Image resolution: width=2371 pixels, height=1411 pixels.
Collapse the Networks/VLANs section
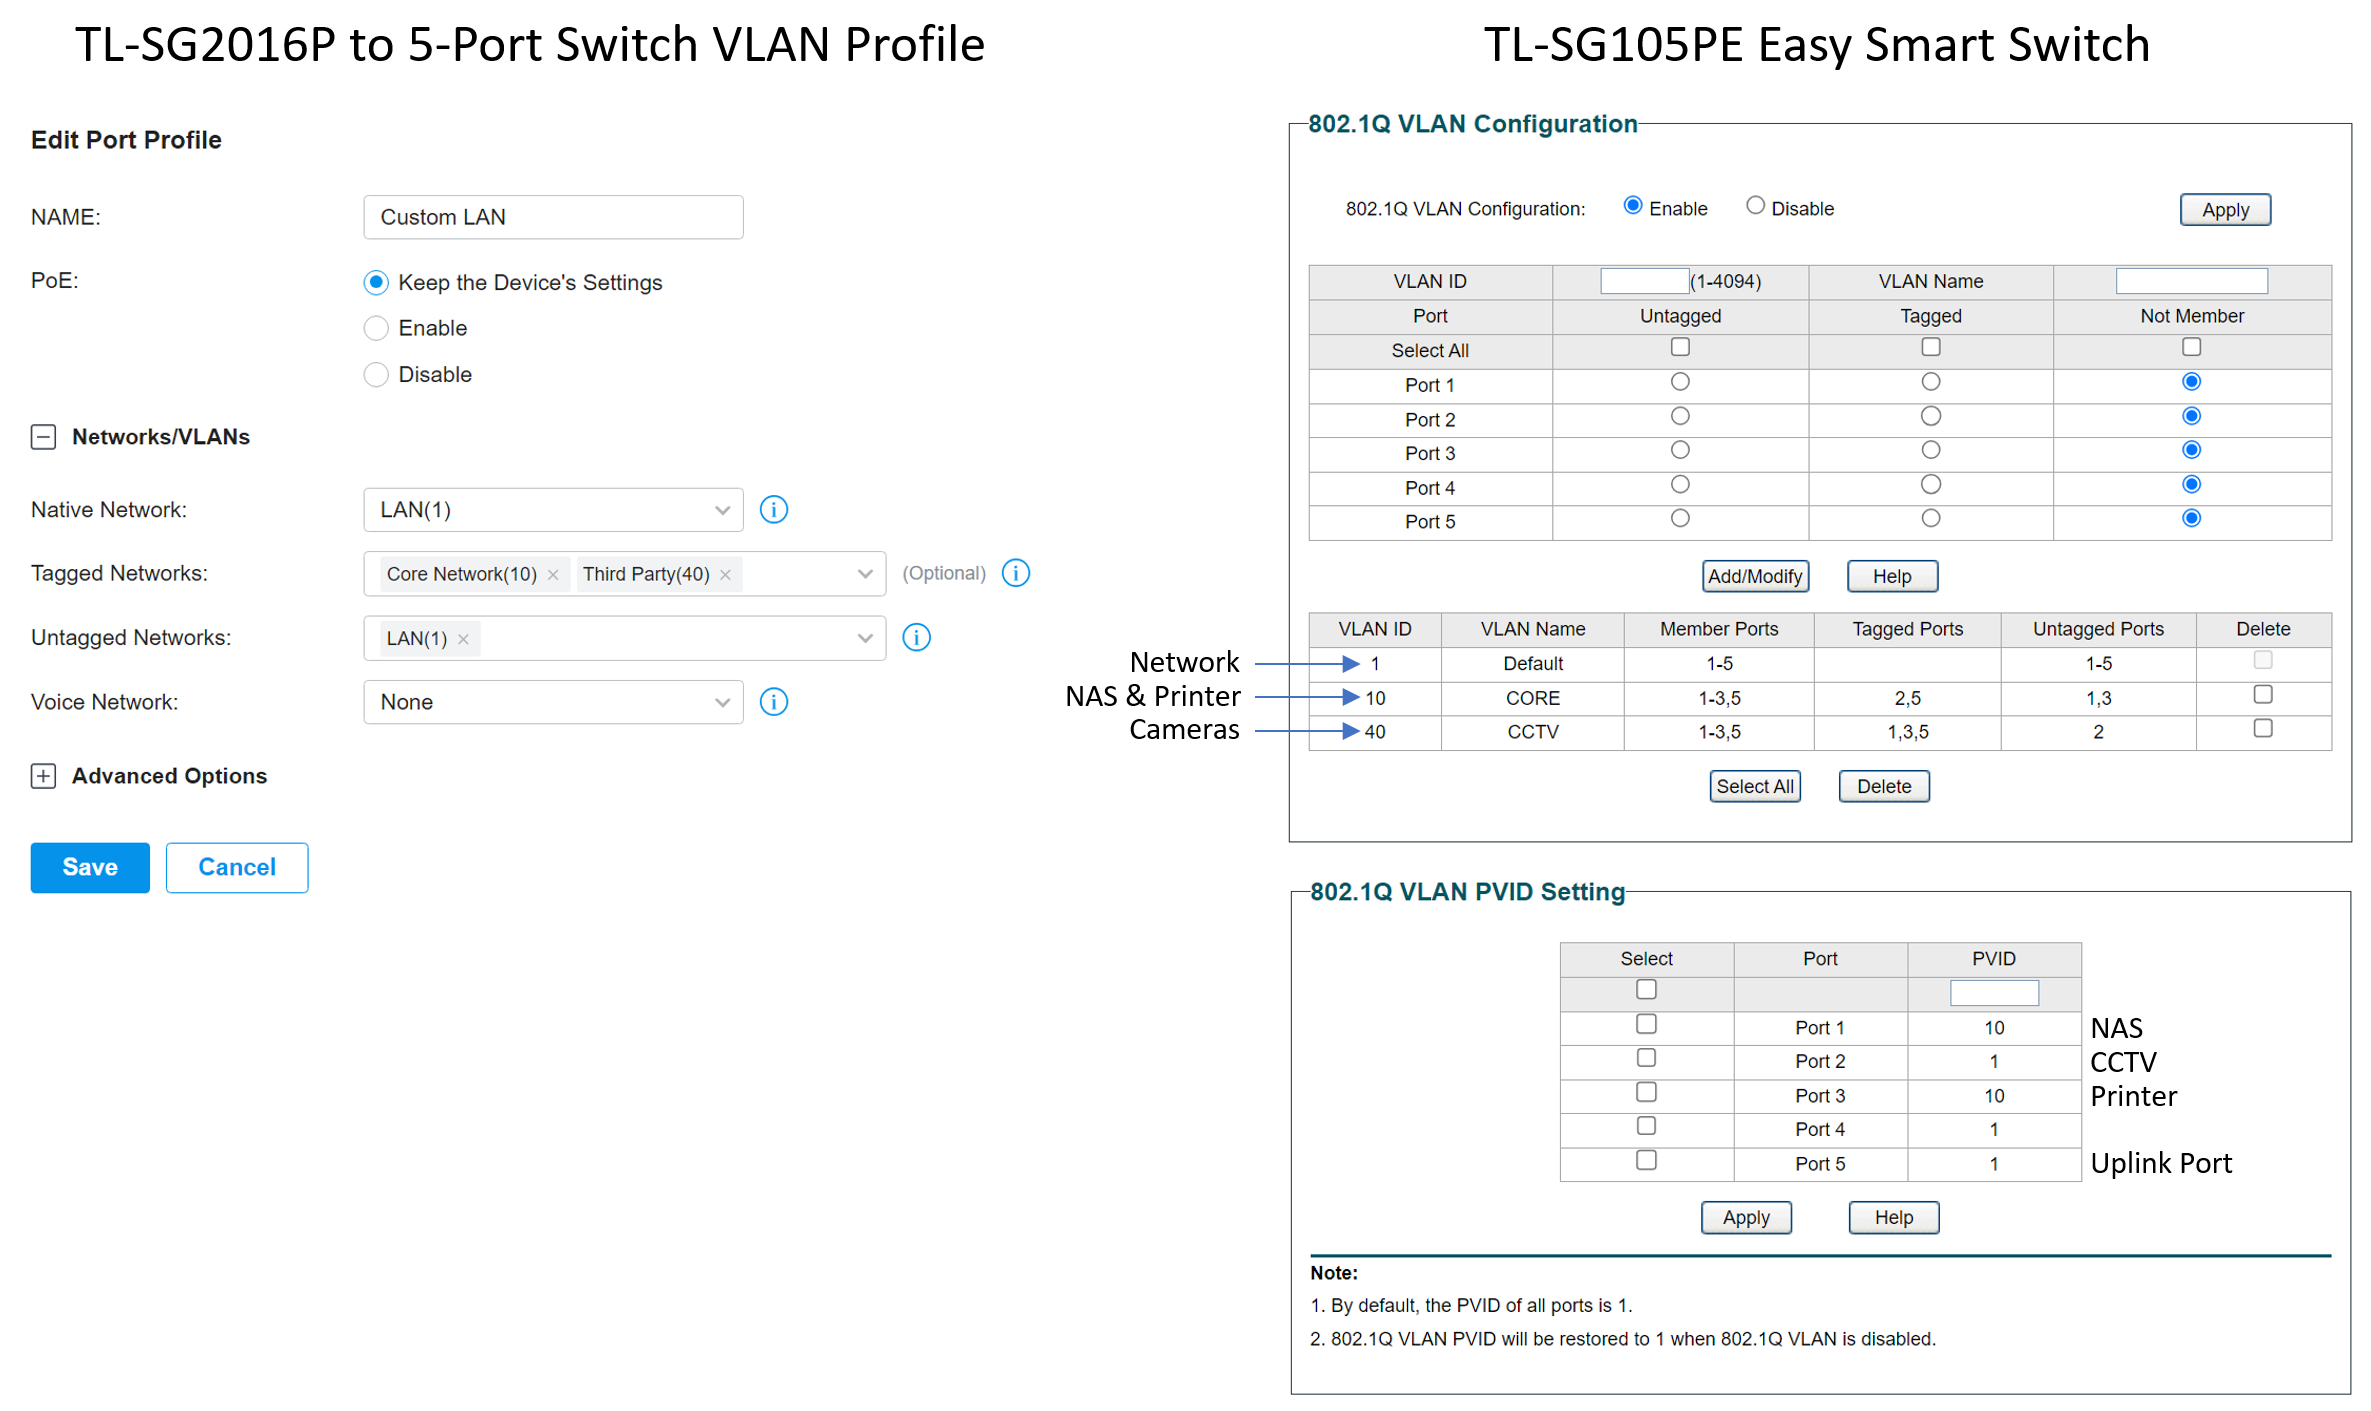click(43, 437)
